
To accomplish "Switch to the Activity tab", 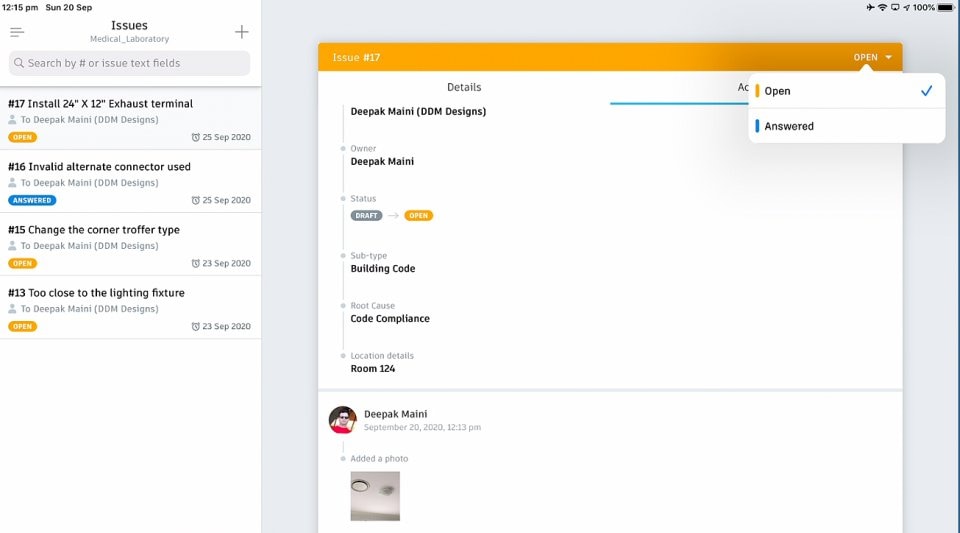I will pos(743,88).
